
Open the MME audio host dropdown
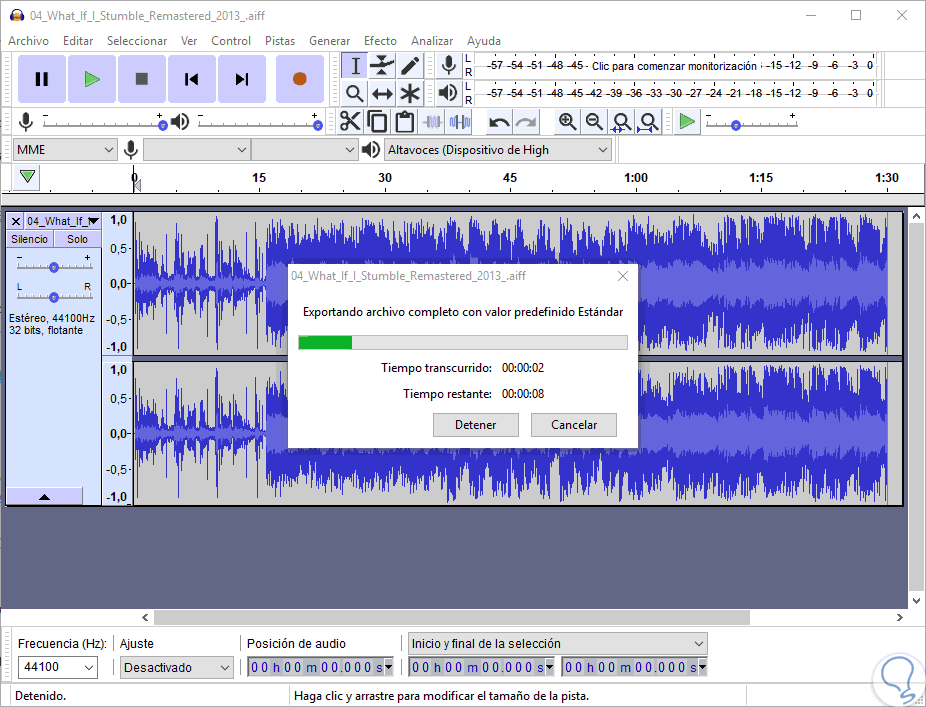[66, 150]
